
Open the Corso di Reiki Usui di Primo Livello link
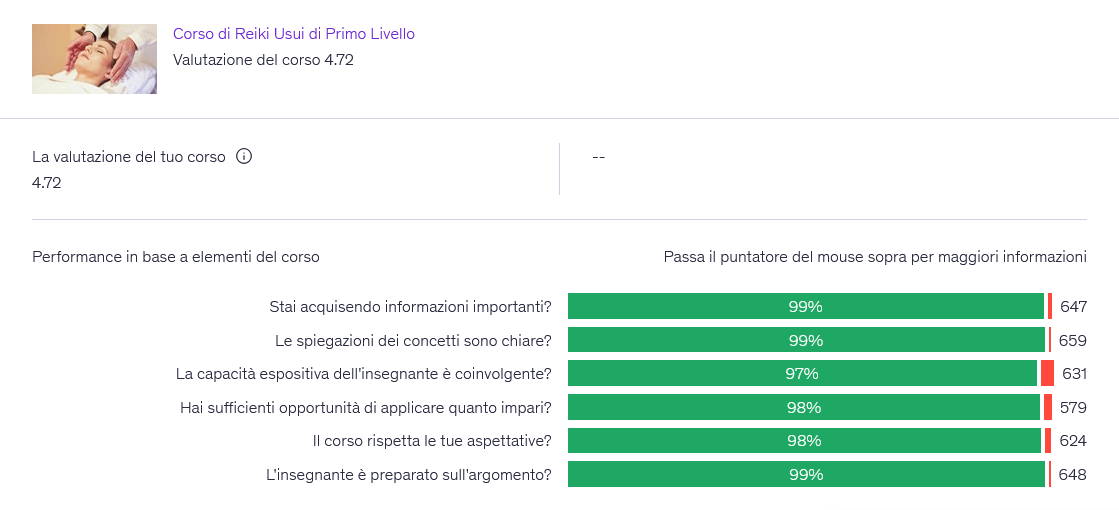(293, 34)
